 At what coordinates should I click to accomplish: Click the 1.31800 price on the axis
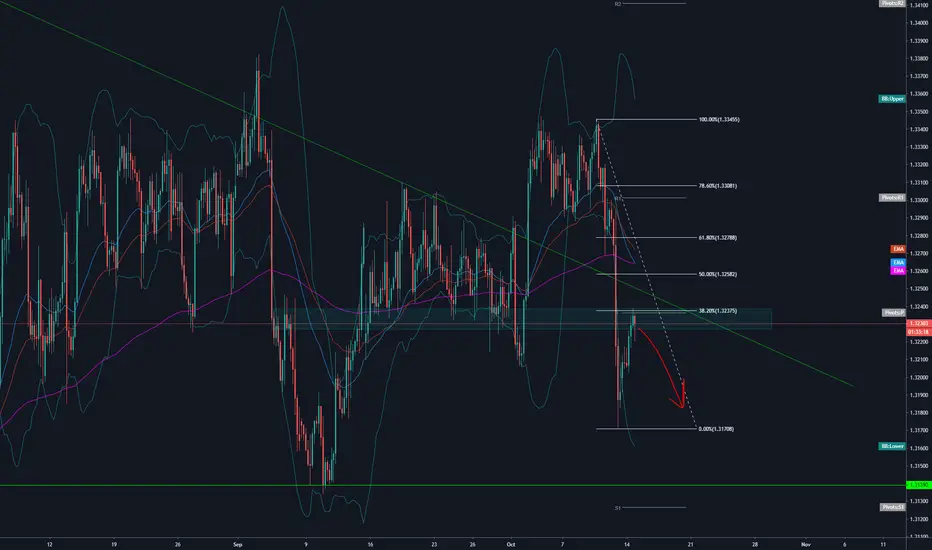coord(919,413)
